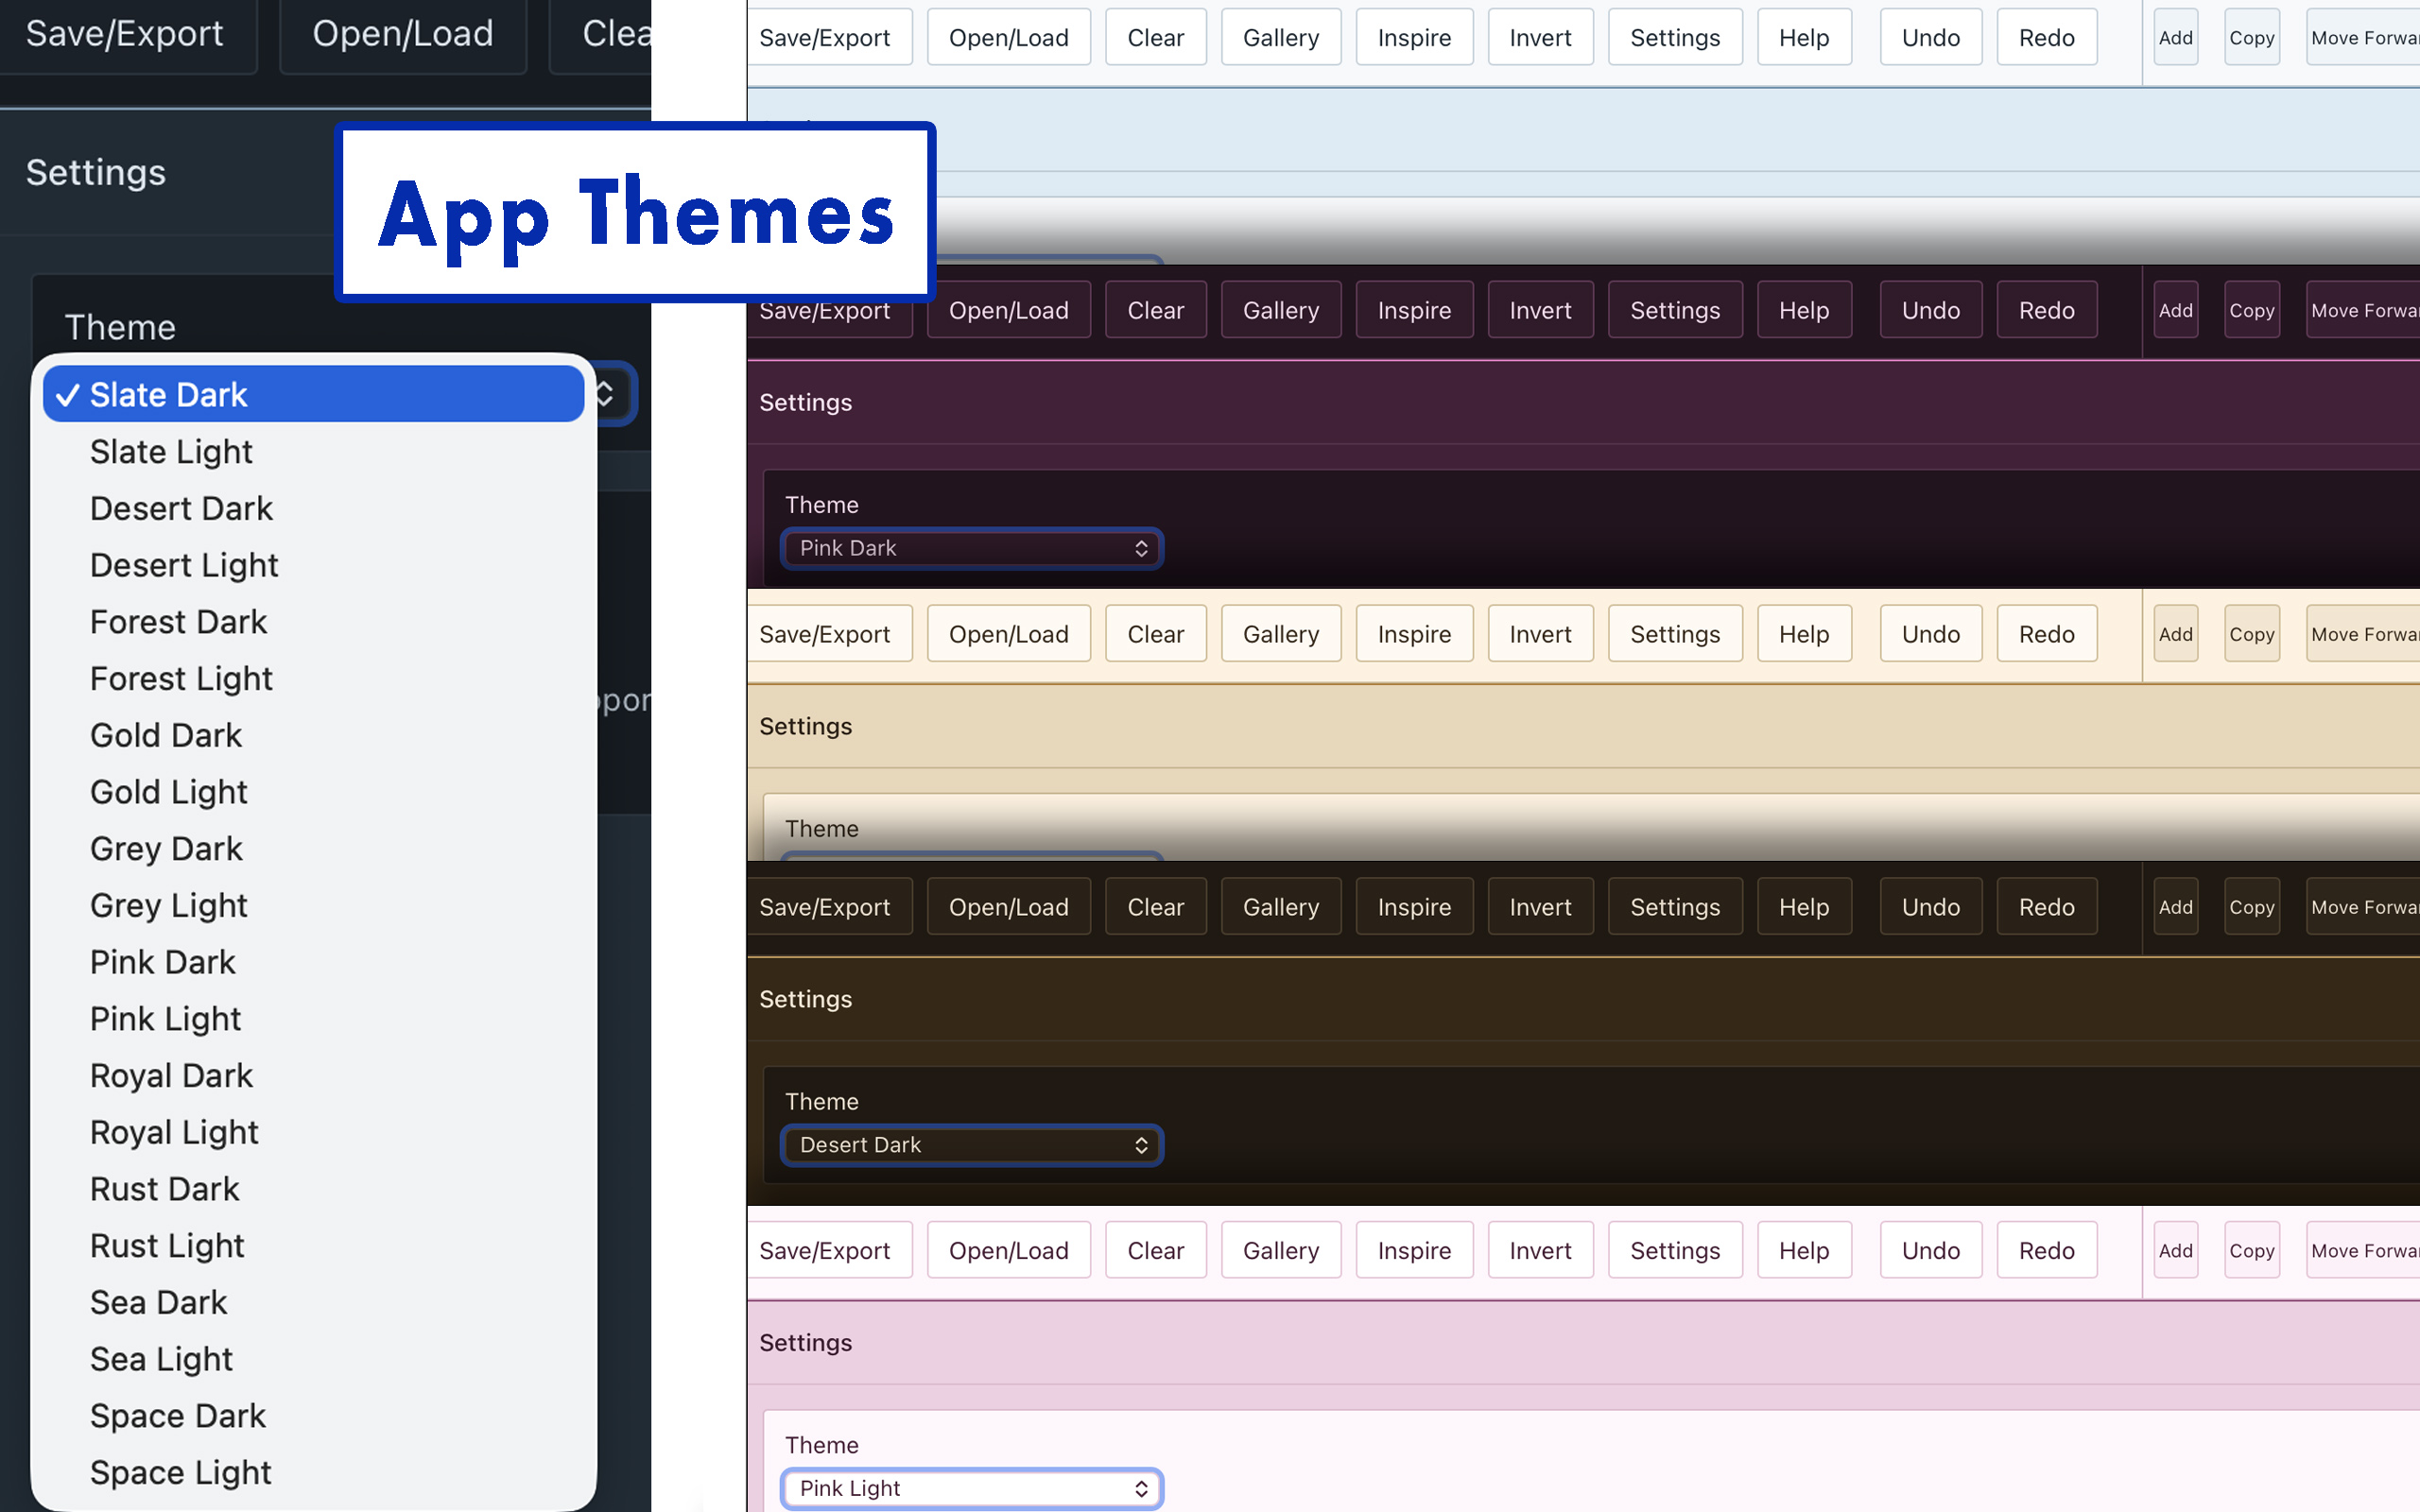Click Gallery in the top light toolbar
The image size is (2420, 1512).
[x=1281, y=38]
